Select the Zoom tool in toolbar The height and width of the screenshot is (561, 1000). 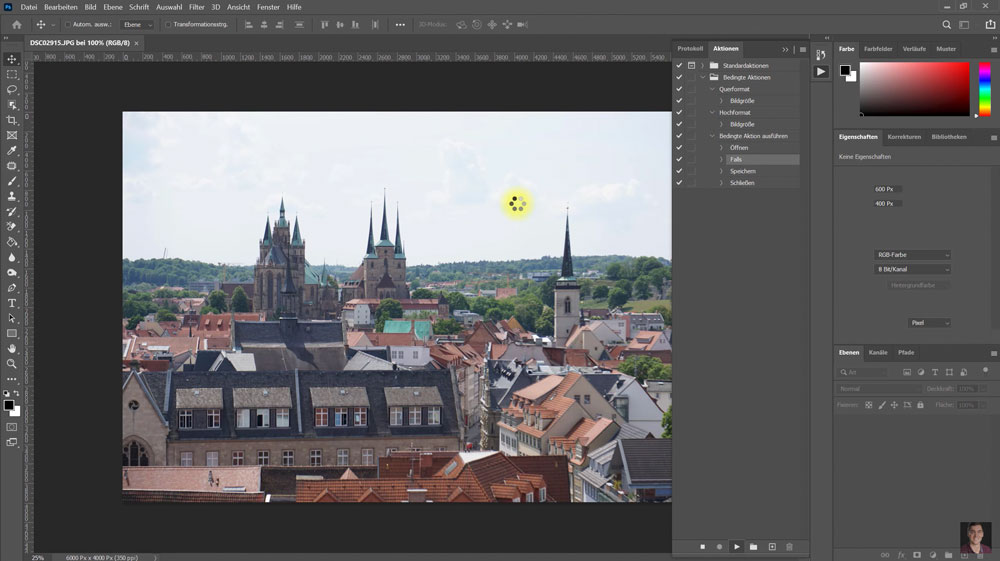pos(12,363)
